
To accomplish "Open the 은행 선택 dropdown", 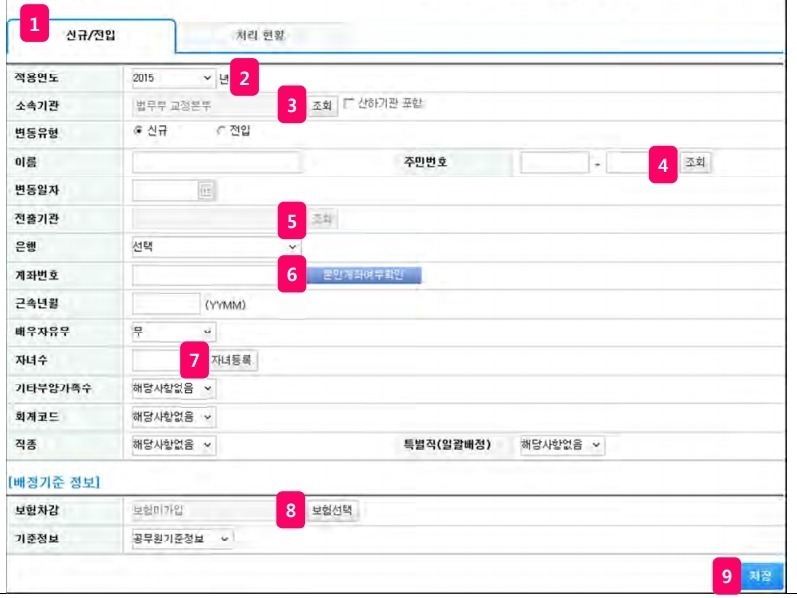I will pyautogui.click(x=216, y=247).
